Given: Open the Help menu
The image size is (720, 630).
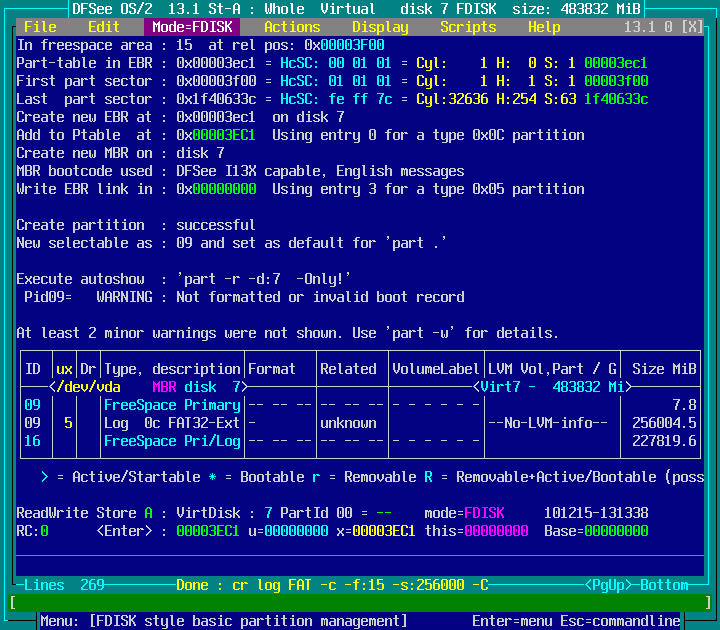Looking at the screenshot, I should (544, 27).
